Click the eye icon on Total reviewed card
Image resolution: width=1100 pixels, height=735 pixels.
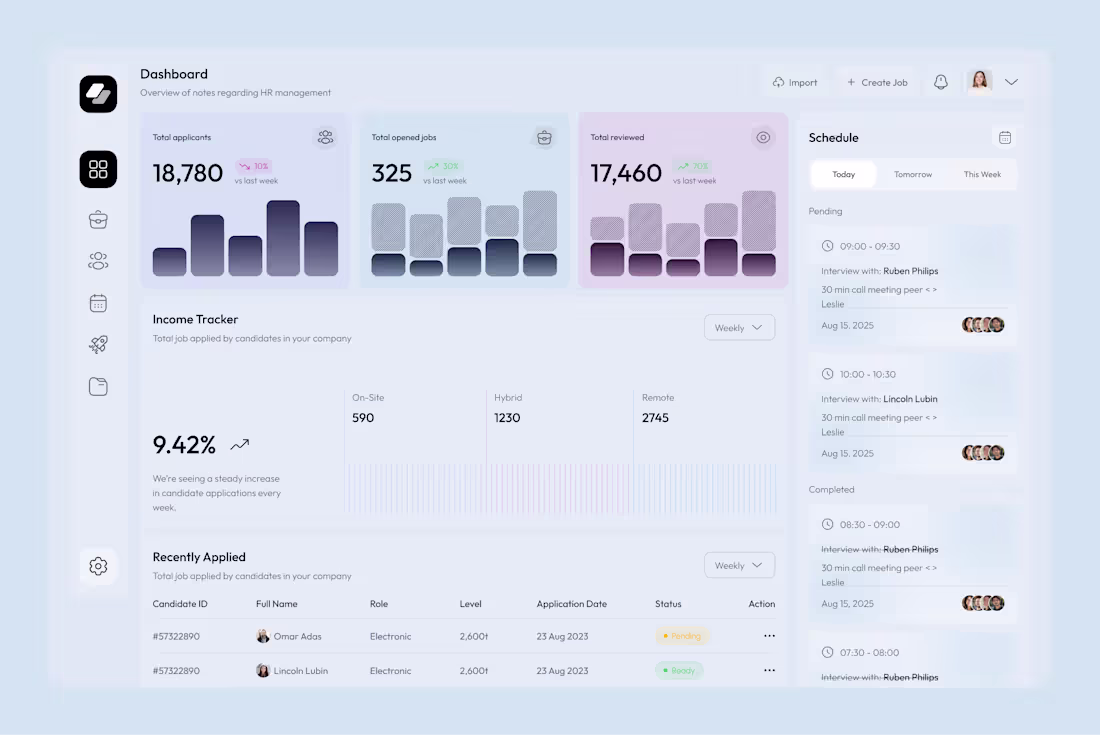click(x=763, y=137)
